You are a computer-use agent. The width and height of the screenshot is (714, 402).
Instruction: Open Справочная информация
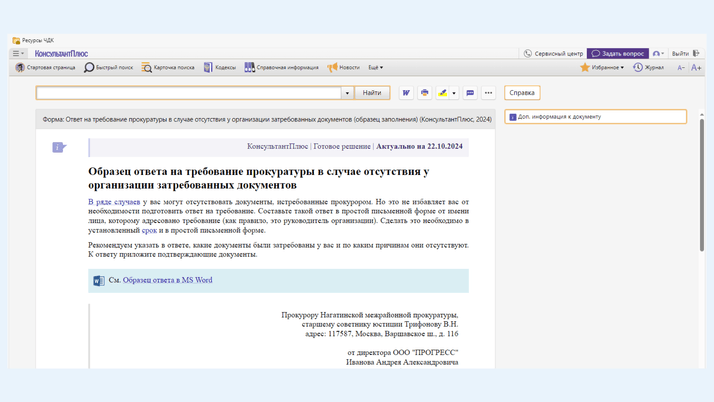click(281, 67)
